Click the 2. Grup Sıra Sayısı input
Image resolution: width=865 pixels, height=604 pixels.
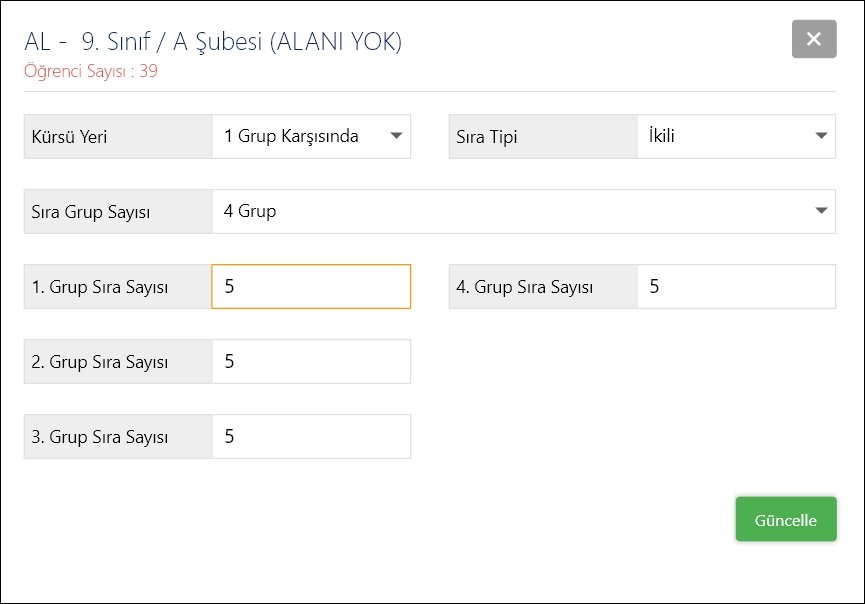click(311, 362)
